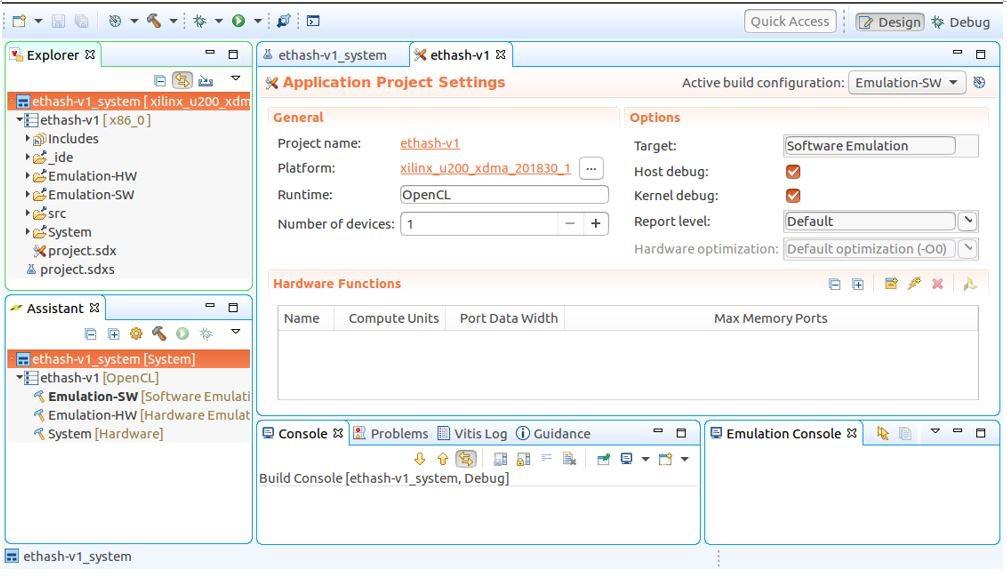Image resolution: width=1007 pixels, height=577 pixels.
Task: Open the Explorer view menu arrow
Action: [236, 78]
